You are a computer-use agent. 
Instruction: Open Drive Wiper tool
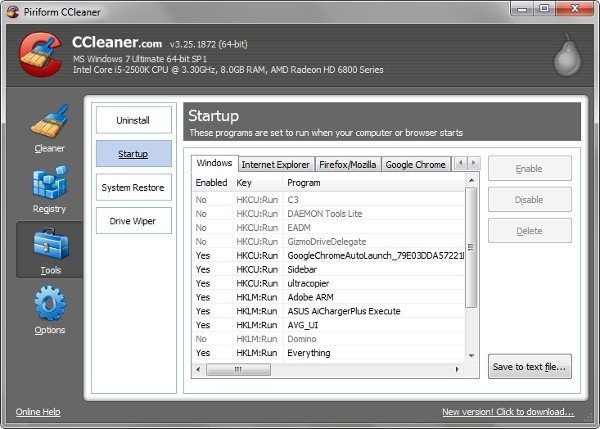(134, 221)
